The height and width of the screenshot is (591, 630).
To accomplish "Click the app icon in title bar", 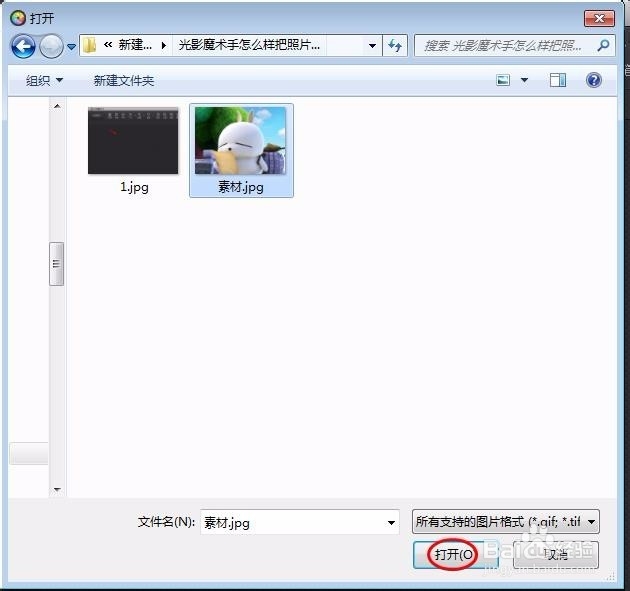I will 18,18.
